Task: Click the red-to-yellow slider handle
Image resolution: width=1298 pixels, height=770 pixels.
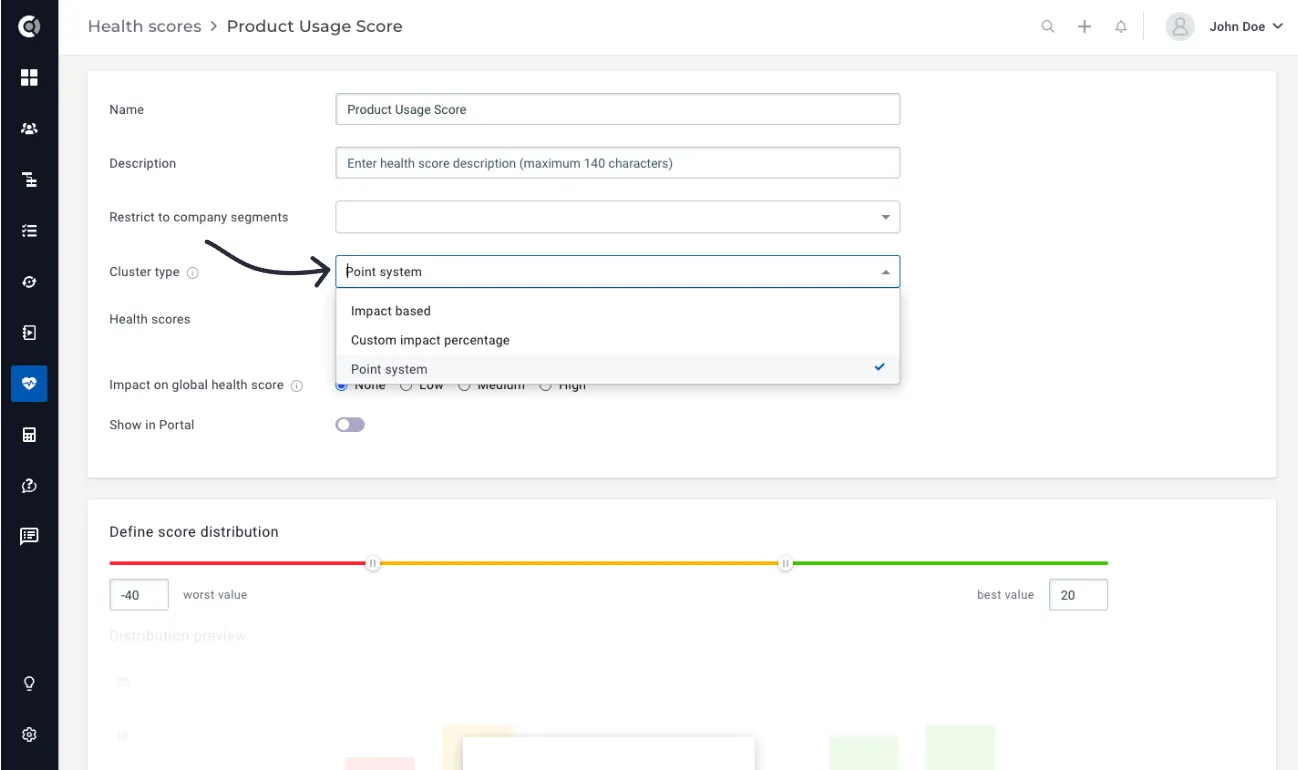Action: pyautogui.click(x=373, y=564)
